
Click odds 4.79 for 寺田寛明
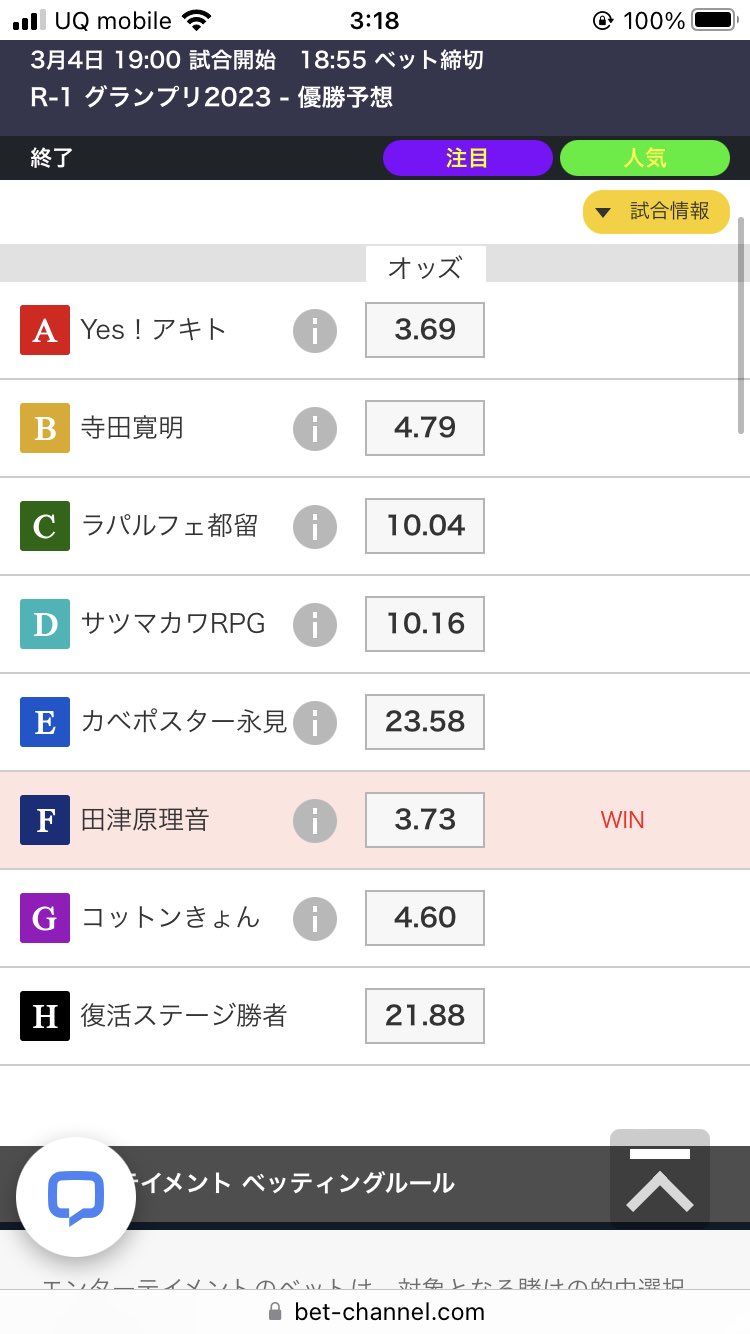(x=425, y=428)
